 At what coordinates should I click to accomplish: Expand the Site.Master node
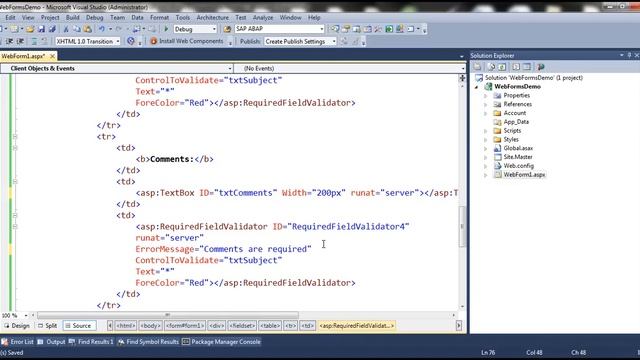(486, 158)
